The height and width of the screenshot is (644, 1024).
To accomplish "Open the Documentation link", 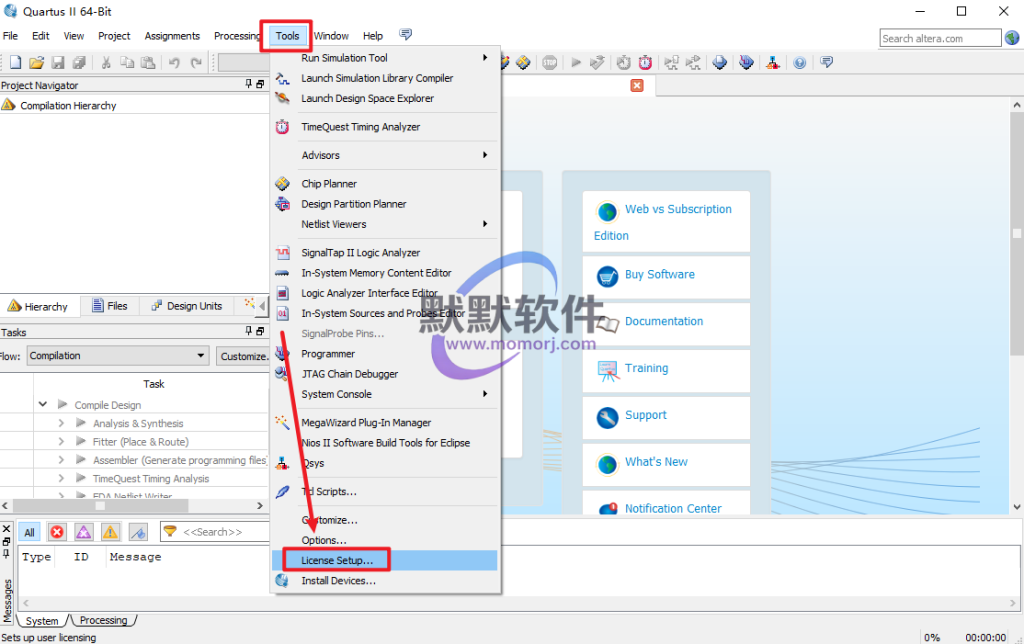I will point(664,321).
